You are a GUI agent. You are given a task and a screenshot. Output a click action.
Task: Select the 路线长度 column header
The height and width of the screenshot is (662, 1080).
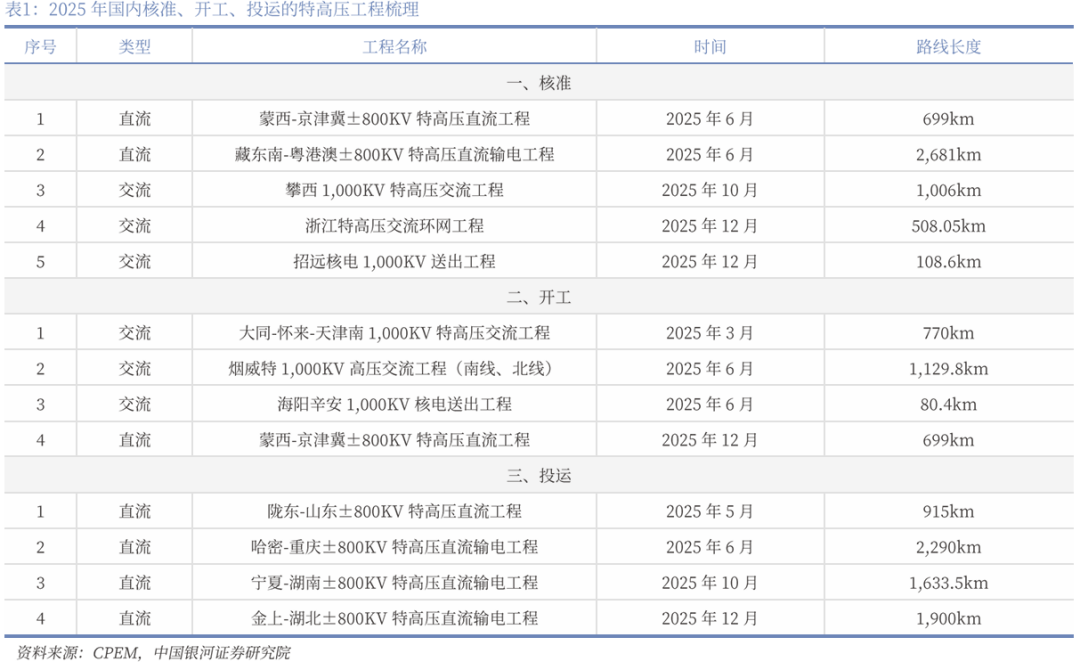tap(948, 47)
